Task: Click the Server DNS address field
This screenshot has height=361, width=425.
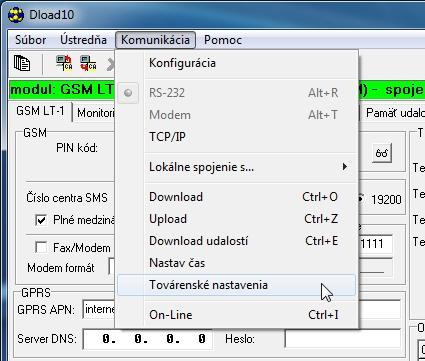Action: (148, 339)
